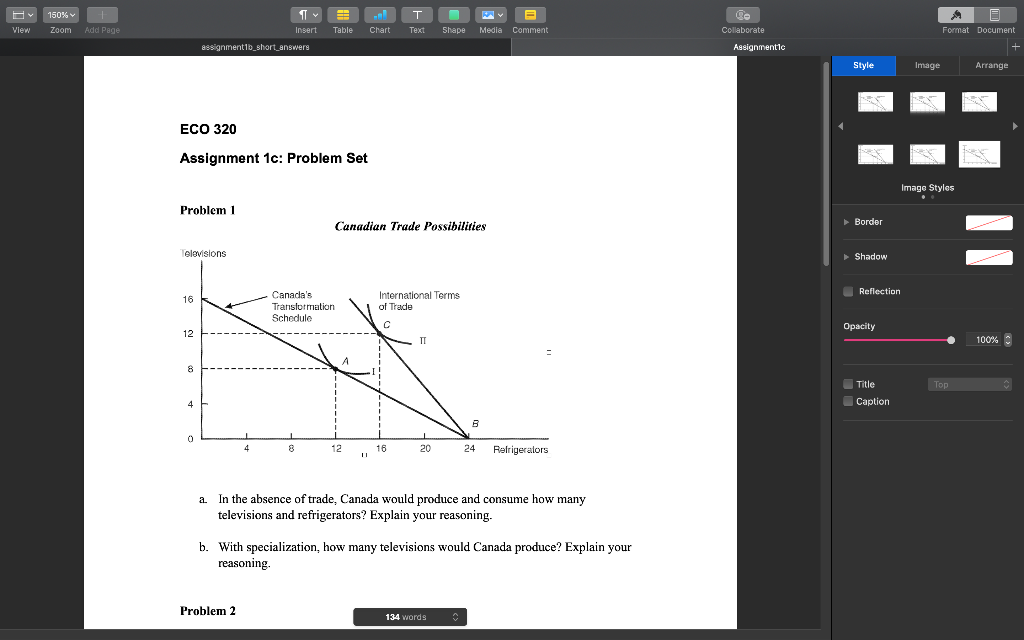Enable the Caption checkbox
The height and width of the screenshot is (640, 1024).
pos(847,401)
